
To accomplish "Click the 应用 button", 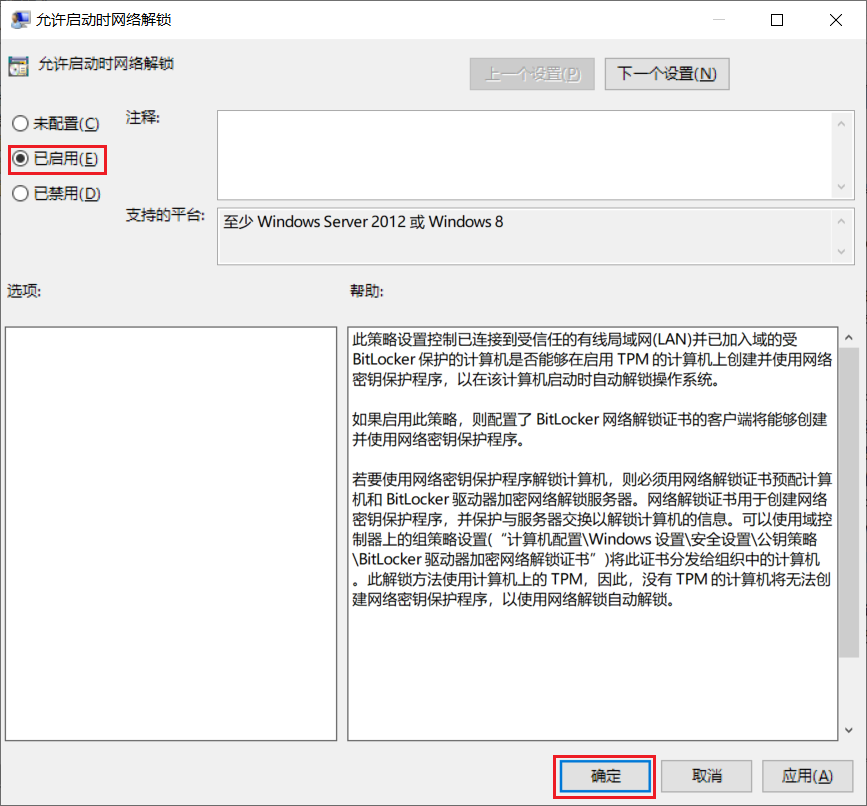I will [808, 776].
